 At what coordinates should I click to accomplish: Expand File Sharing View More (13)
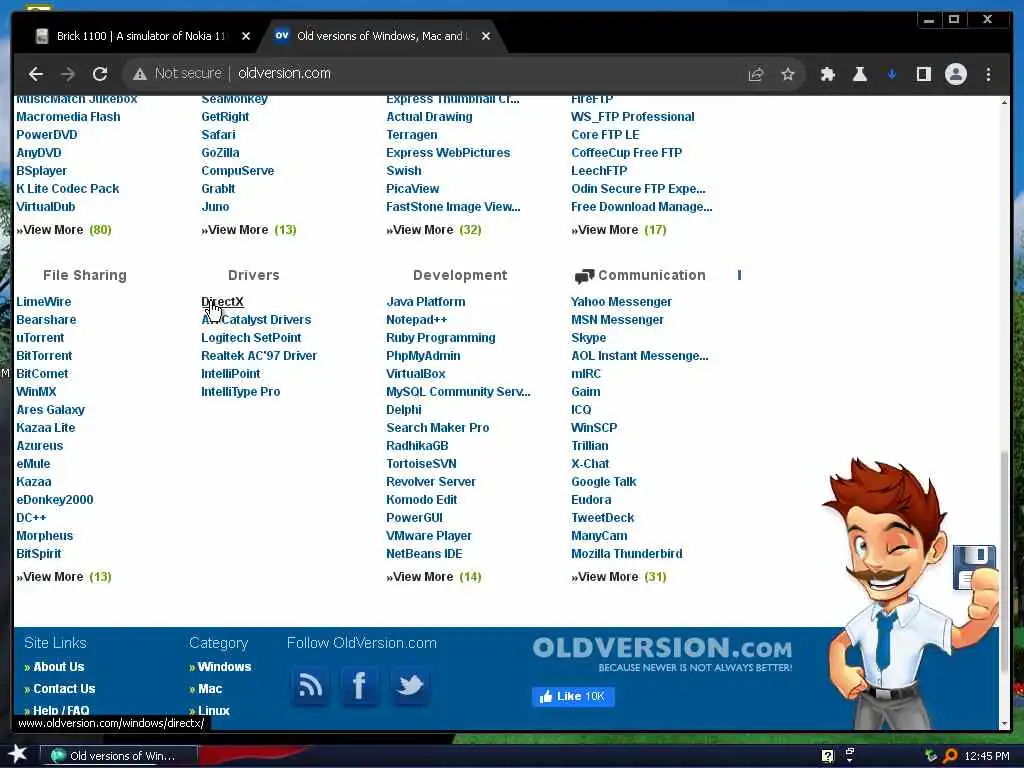click(64, 577)
